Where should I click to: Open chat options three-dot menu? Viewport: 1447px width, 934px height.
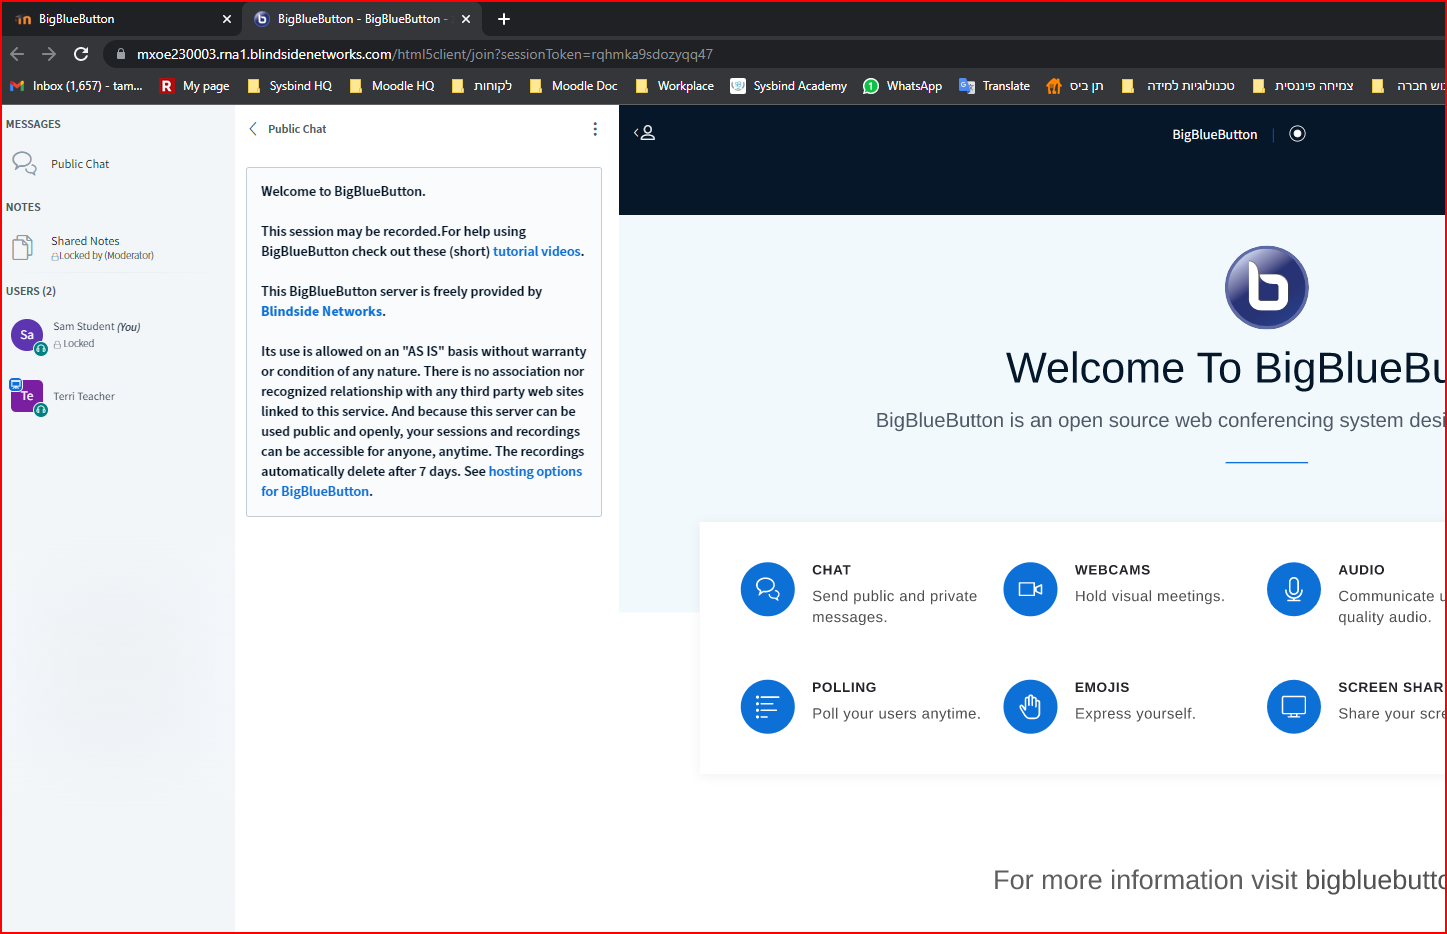595,129
